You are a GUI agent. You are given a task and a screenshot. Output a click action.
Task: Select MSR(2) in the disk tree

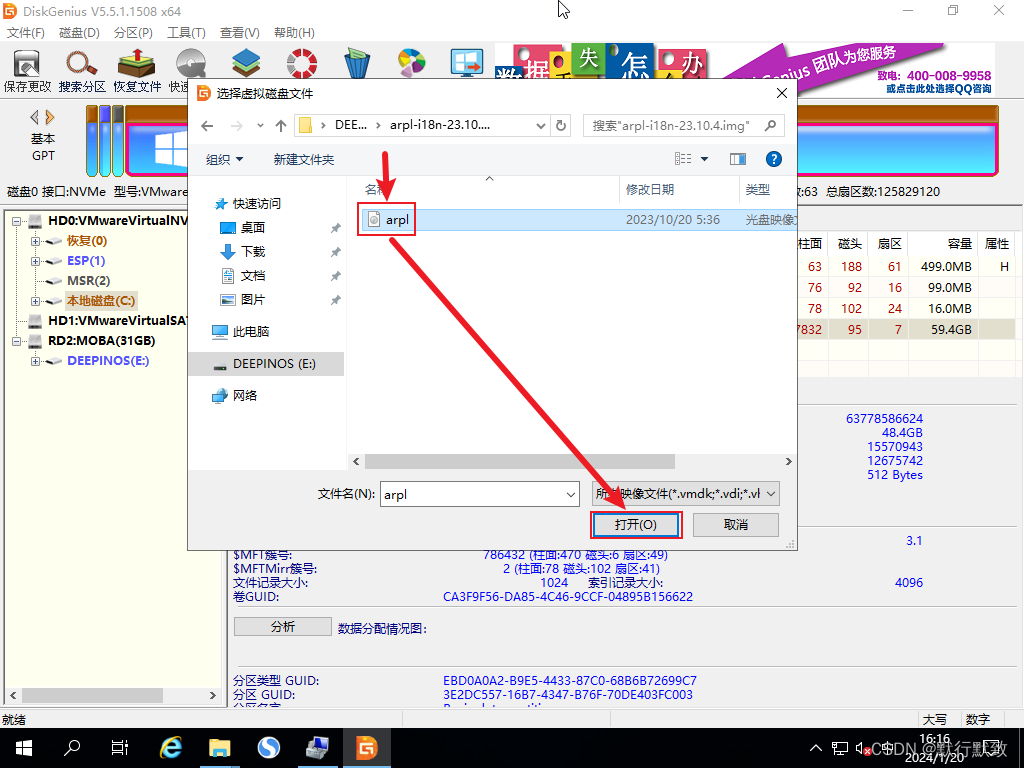click(88, 281)
